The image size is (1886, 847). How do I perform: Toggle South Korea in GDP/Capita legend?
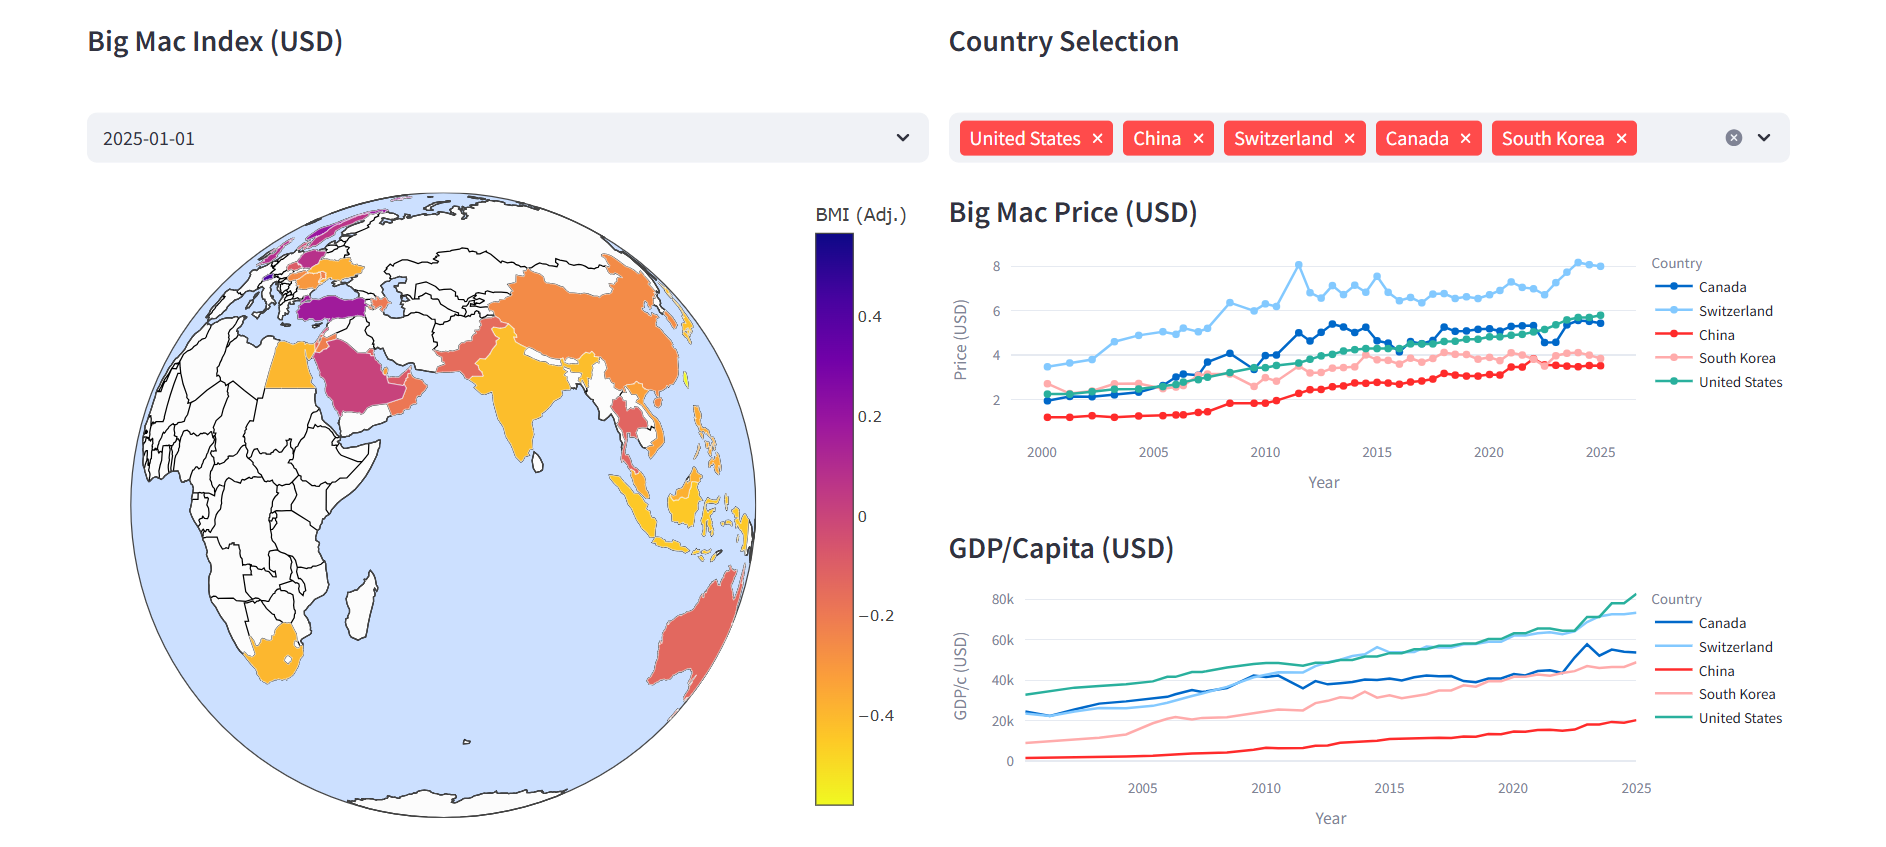[1736, 694]
